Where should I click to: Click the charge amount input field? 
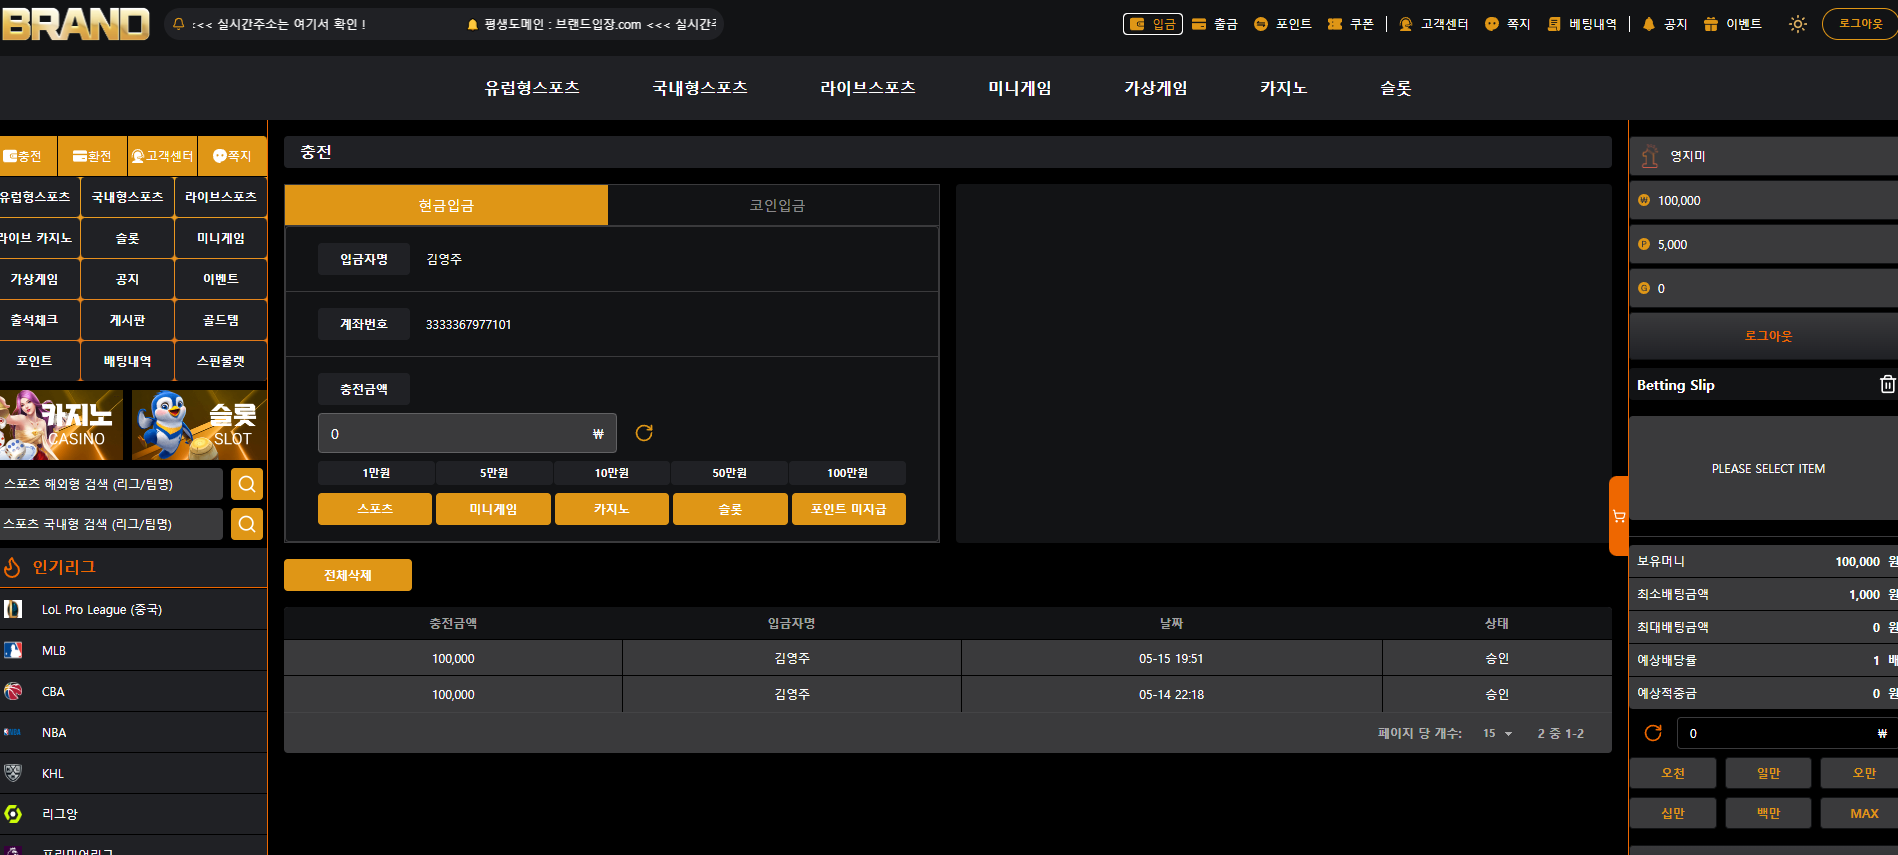tap(467, 433)
